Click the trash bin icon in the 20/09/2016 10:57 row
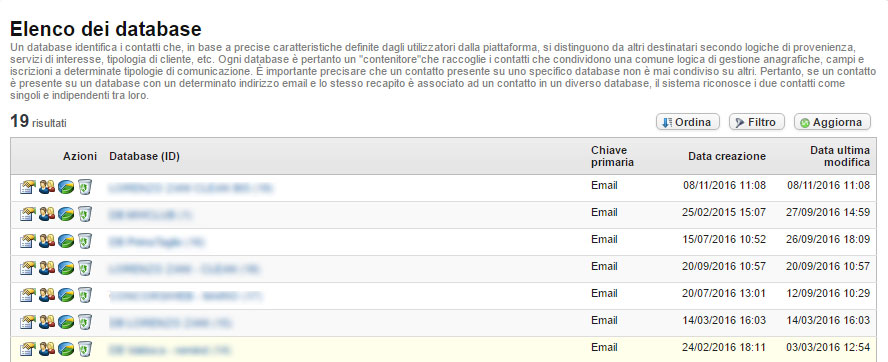888x362 pixels. (x=85, y=268)
